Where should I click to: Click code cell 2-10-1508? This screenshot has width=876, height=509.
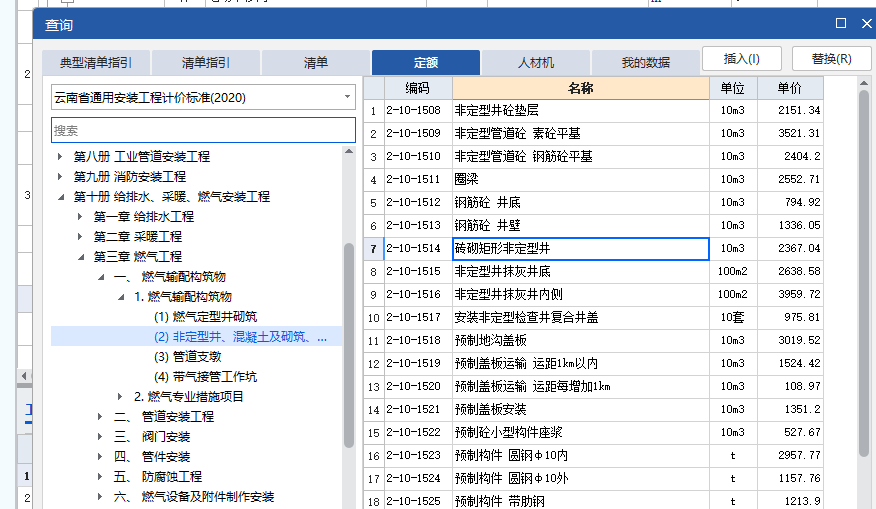pos(418,111)
